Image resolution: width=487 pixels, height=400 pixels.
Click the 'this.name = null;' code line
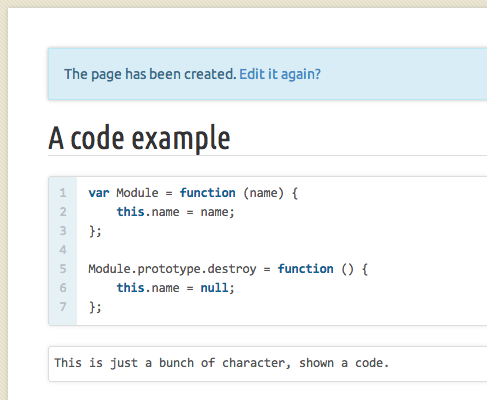[176, 288]
